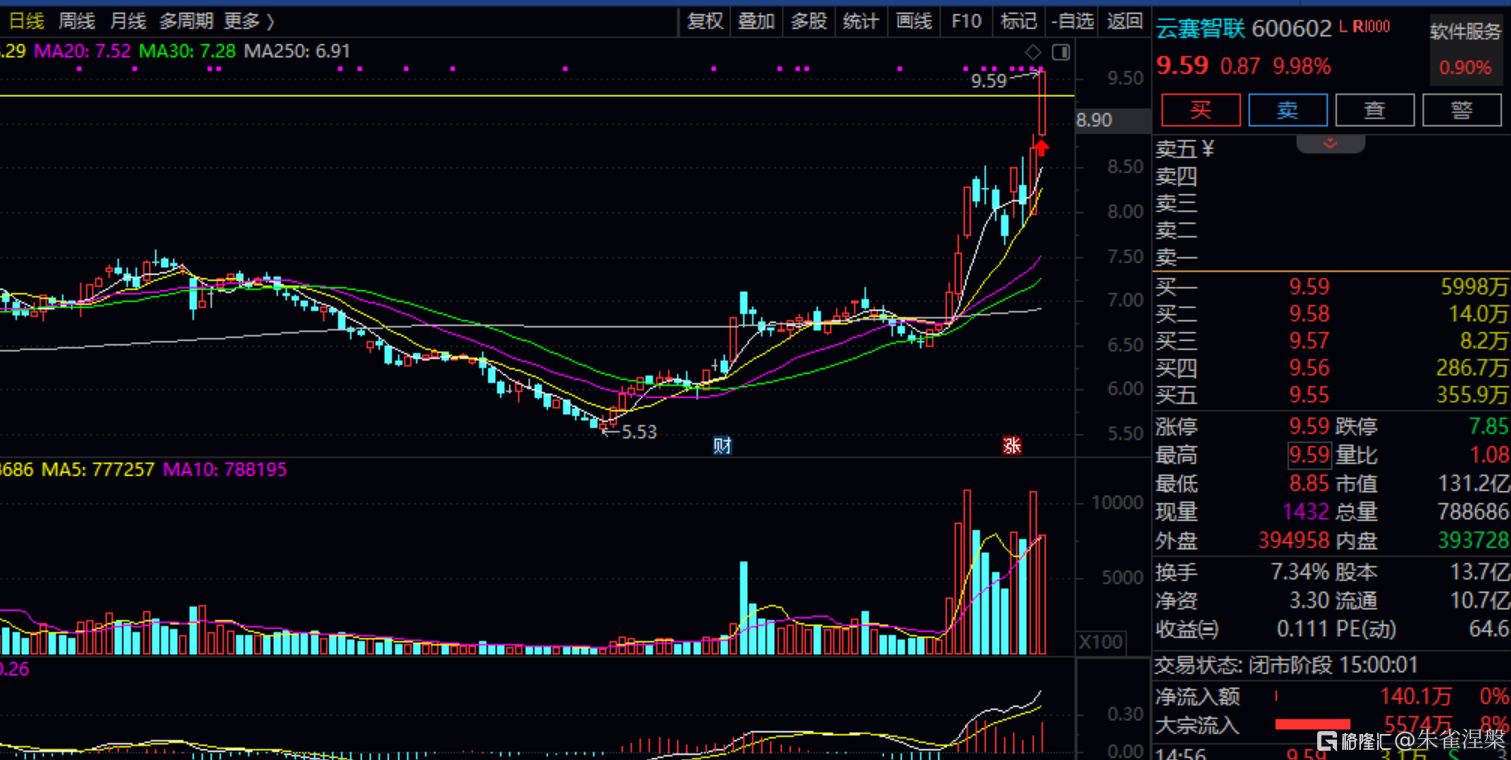Click the boxed 最高 value 9.59

coord(1309,456)
